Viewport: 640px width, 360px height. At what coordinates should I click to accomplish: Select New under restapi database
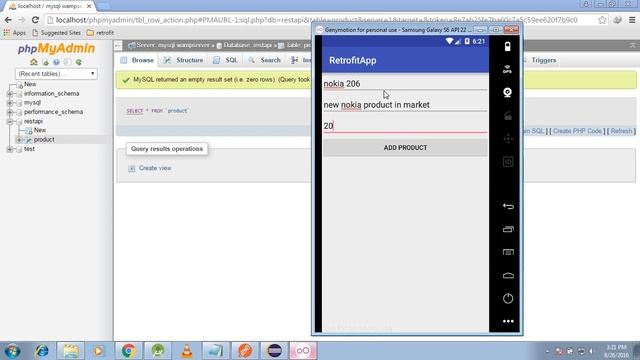[x=40, y=130]
